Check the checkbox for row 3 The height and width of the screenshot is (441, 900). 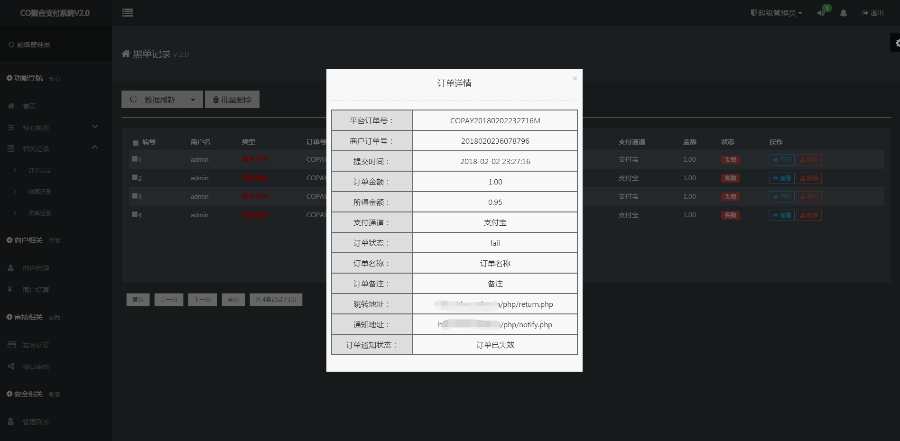coord(134,196)
